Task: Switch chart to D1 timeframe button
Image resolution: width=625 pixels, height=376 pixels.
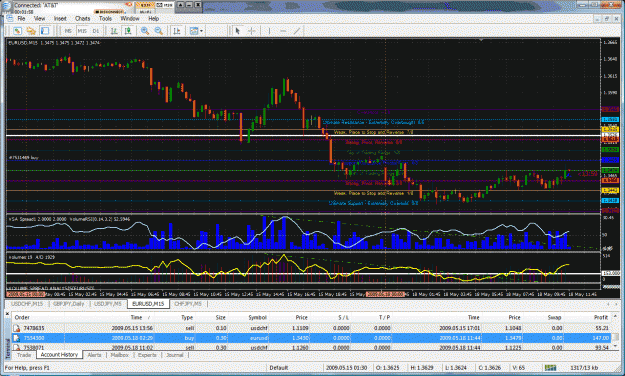Action: [x=96, y=31]
